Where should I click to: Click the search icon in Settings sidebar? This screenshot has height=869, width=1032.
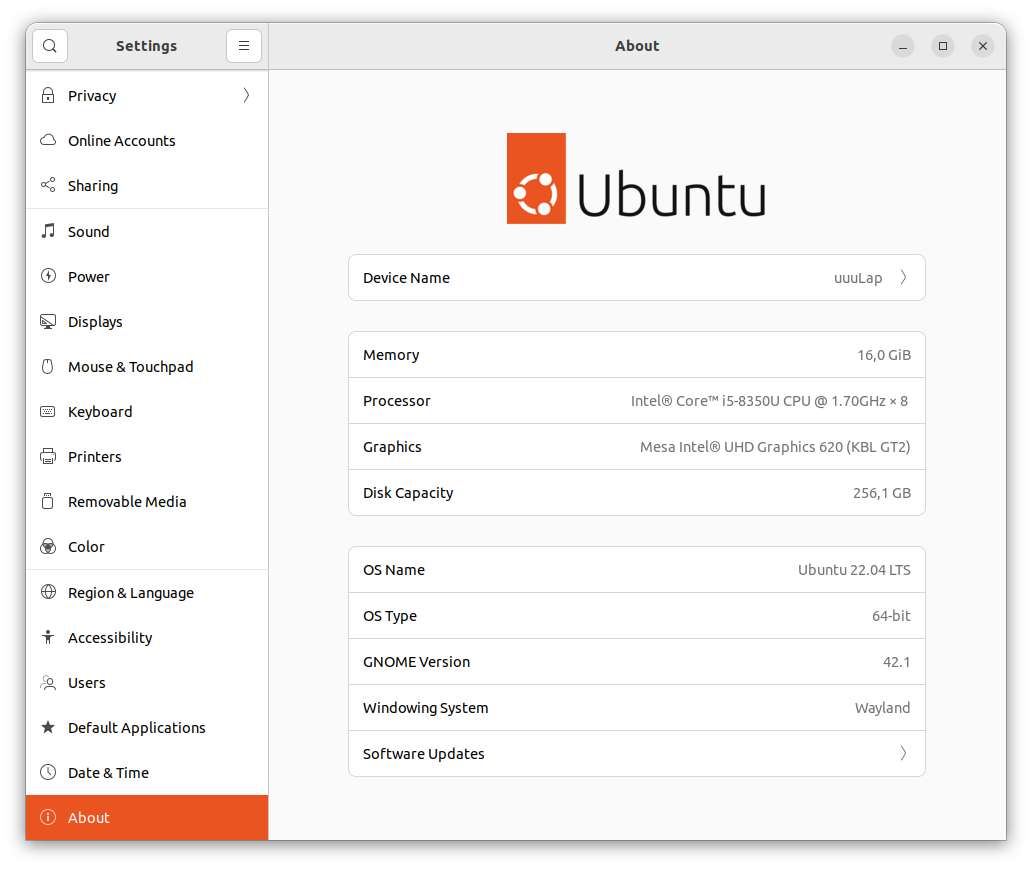[49, 46]
